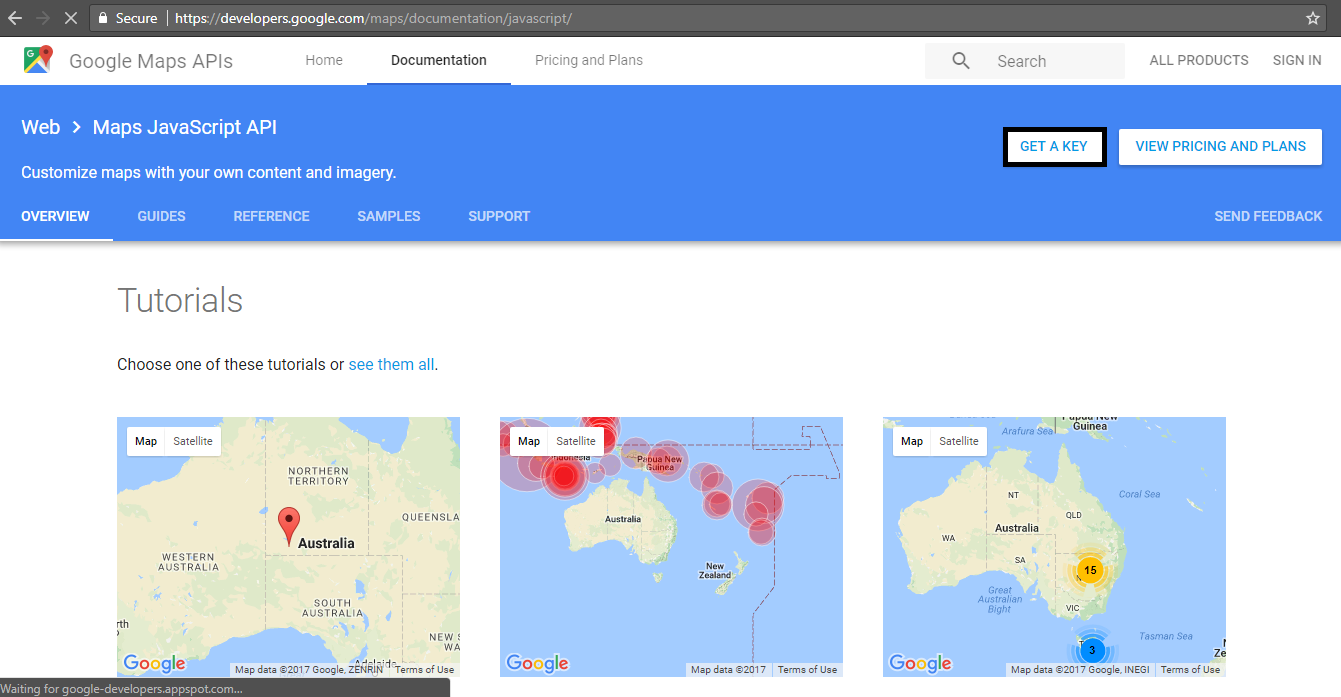The height and width of the screenshot is (697, 1341).
Task: Open the Documentation tab
Action: point(439,60)
